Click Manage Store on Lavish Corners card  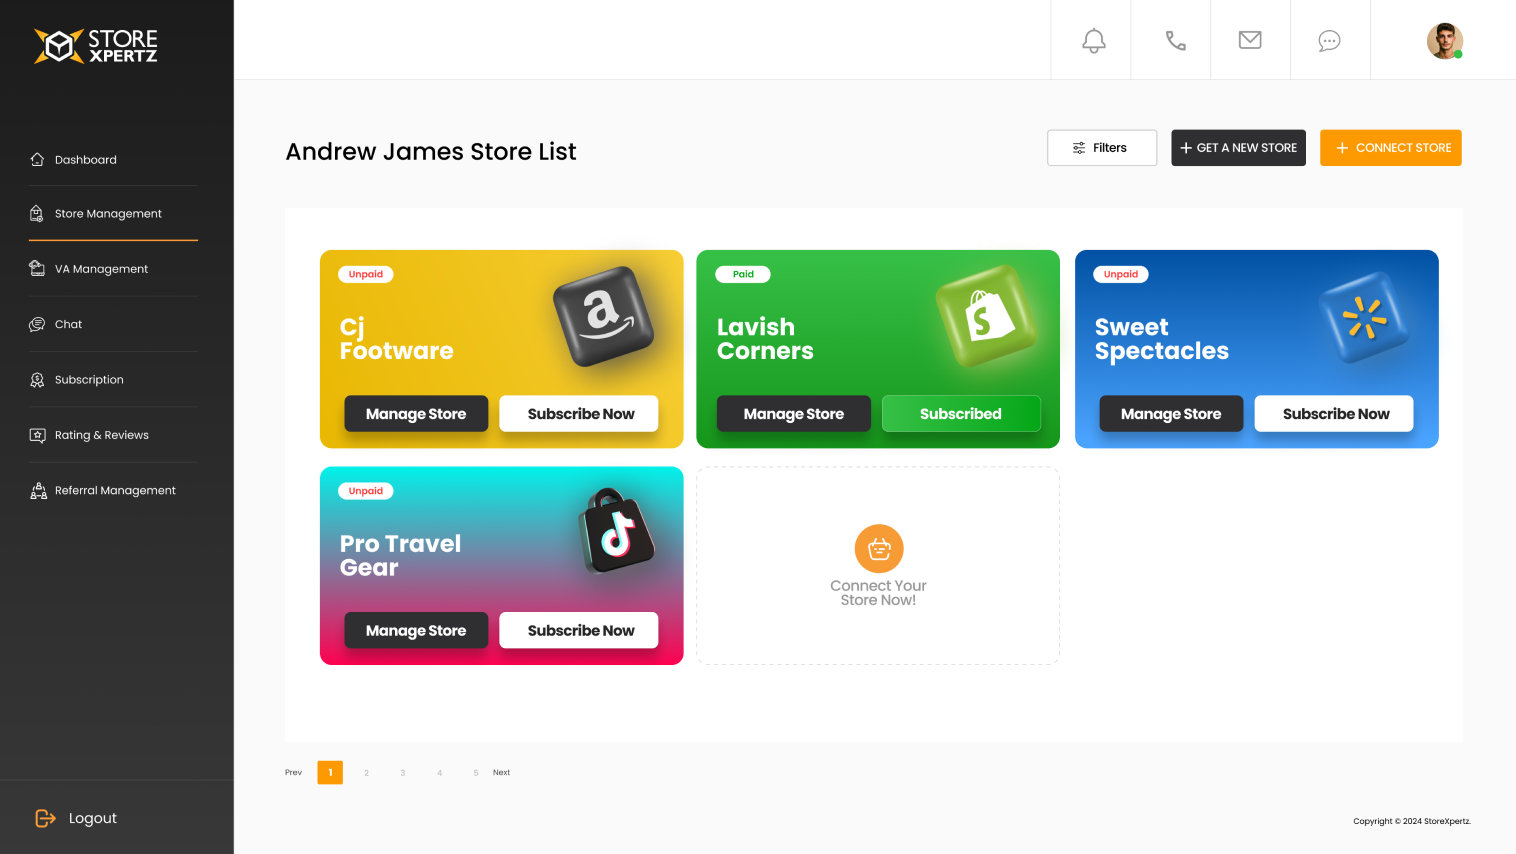point(794,414)
